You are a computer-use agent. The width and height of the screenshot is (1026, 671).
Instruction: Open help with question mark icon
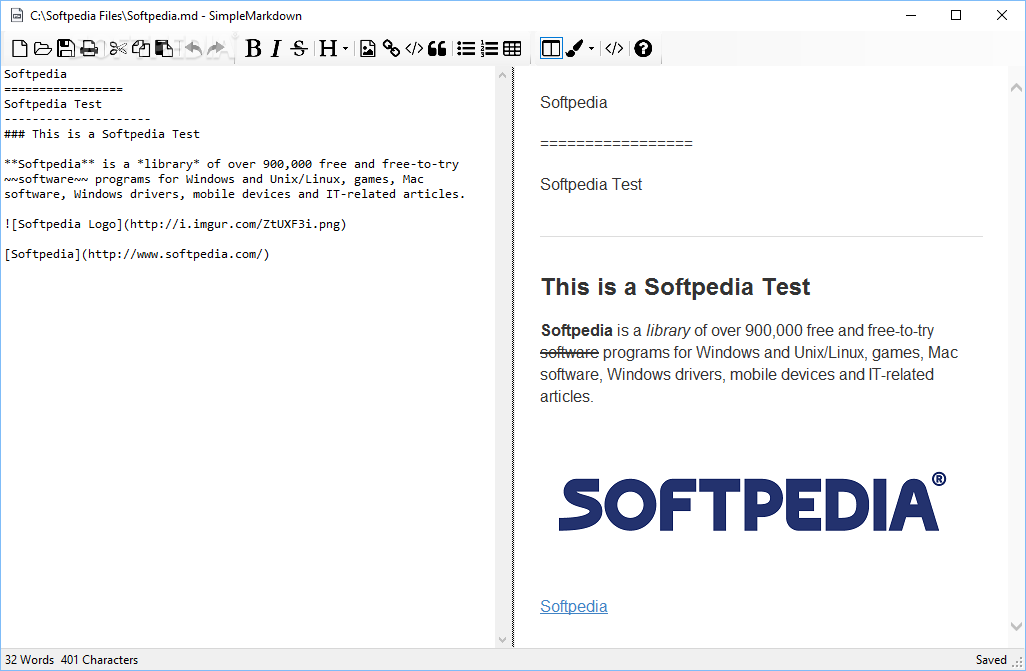coord(643,48)
